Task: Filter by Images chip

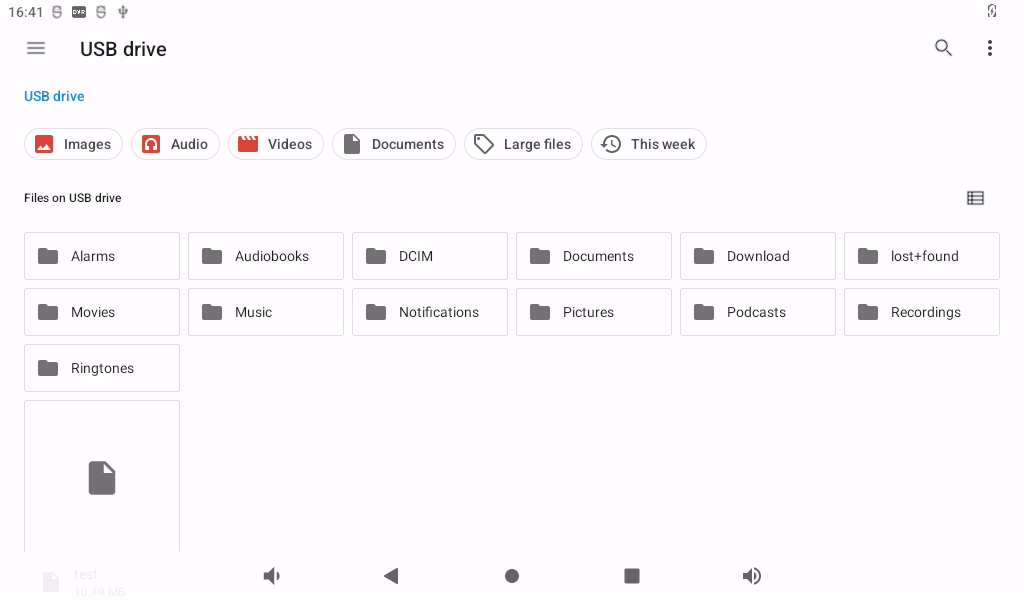Action: coord(73,144)
